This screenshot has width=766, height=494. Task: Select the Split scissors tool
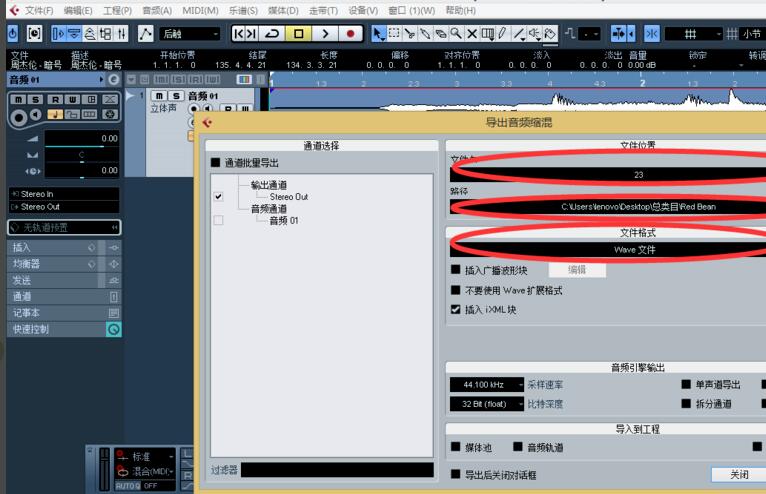[409, 33]
